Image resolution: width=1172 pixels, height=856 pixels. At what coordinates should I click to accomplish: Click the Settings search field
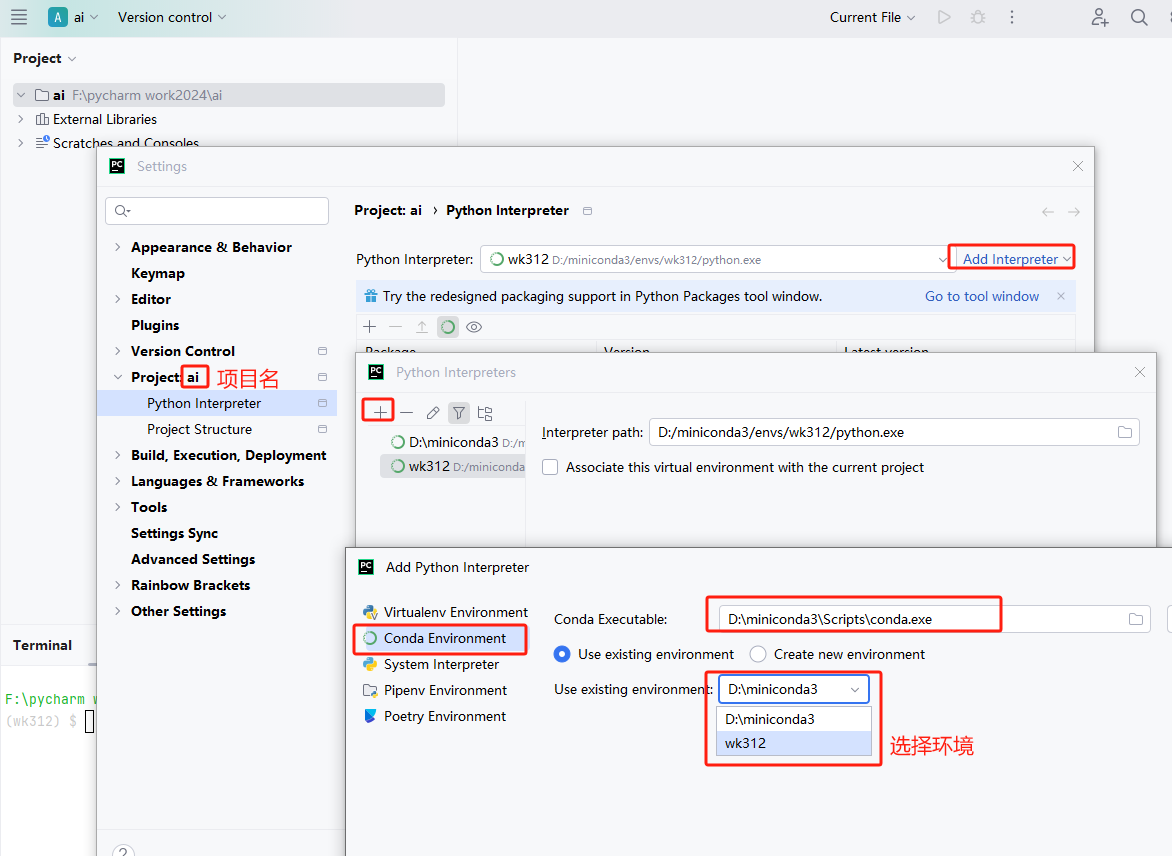(217, 211)
